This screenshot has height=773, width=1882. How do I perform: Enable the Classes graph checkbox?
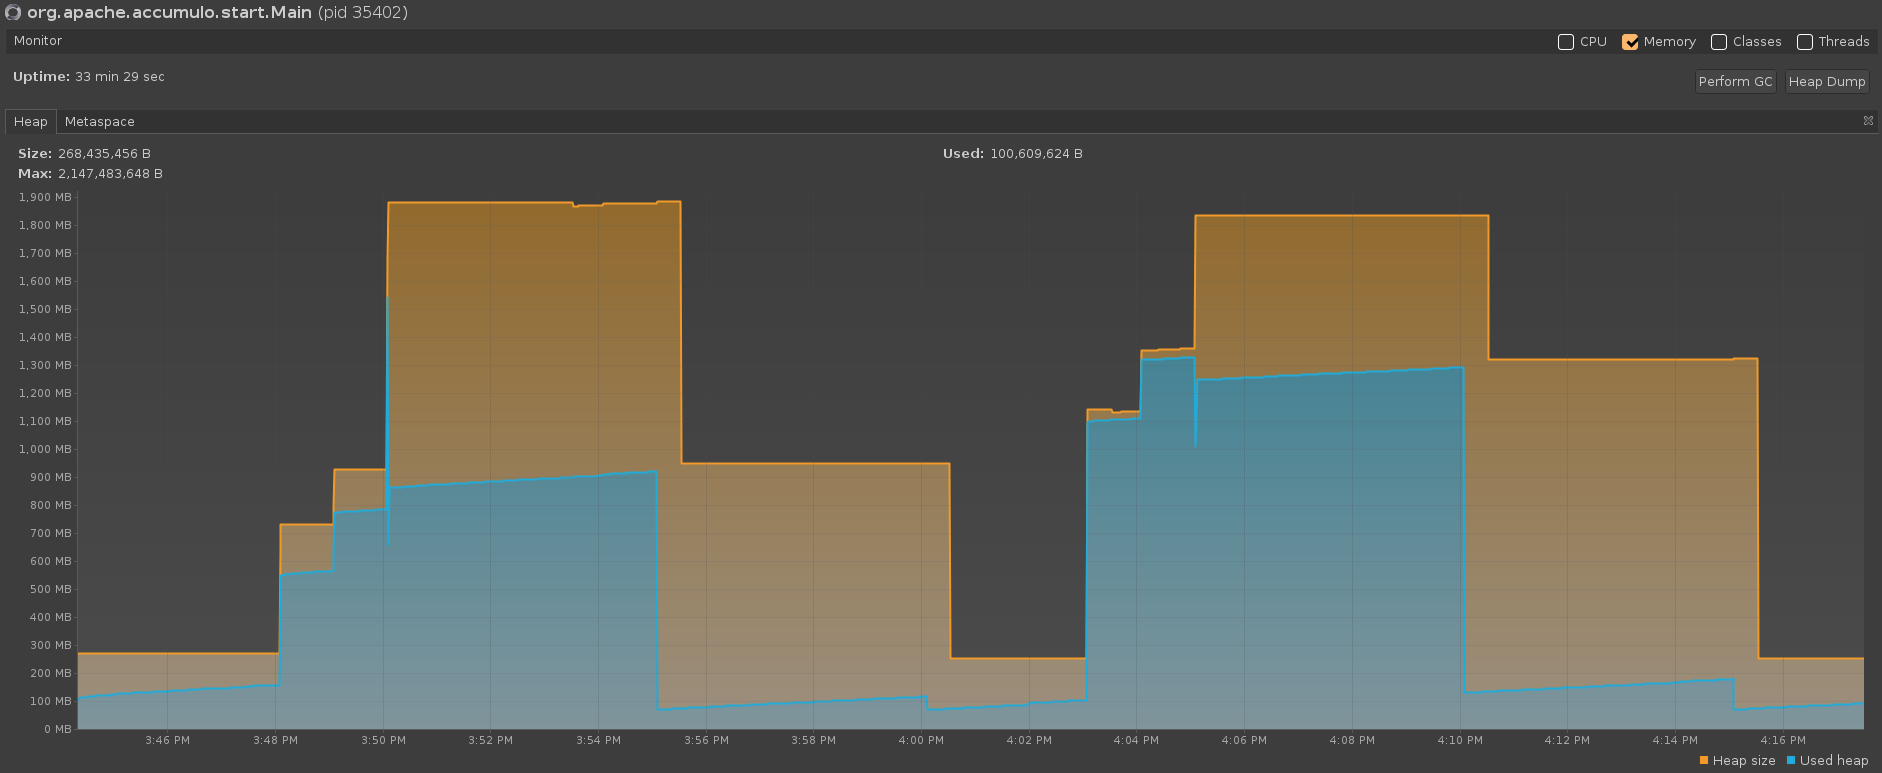[1719, 42]
